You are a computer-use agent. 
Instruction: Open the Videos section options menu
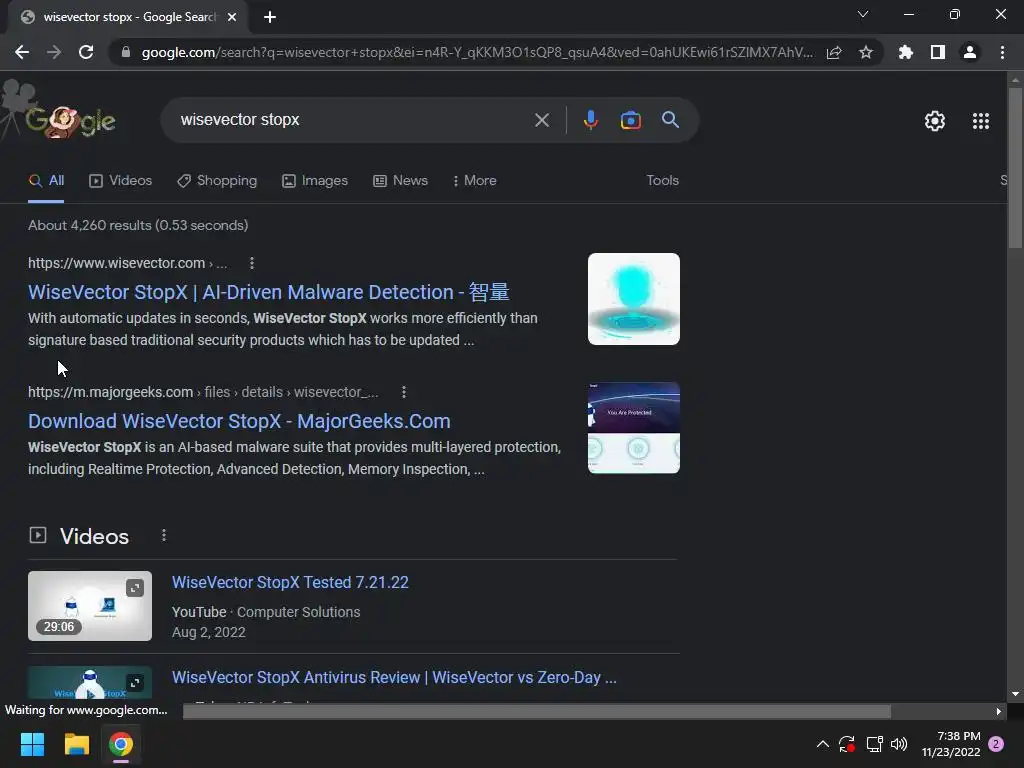[x=164, y=536]
